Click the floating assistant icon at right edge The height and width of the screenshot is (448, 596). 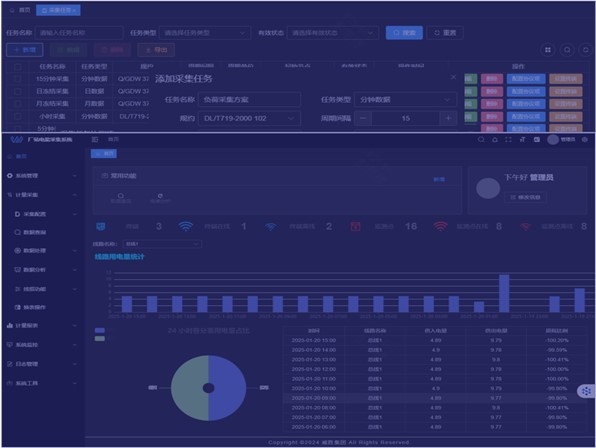586,391
